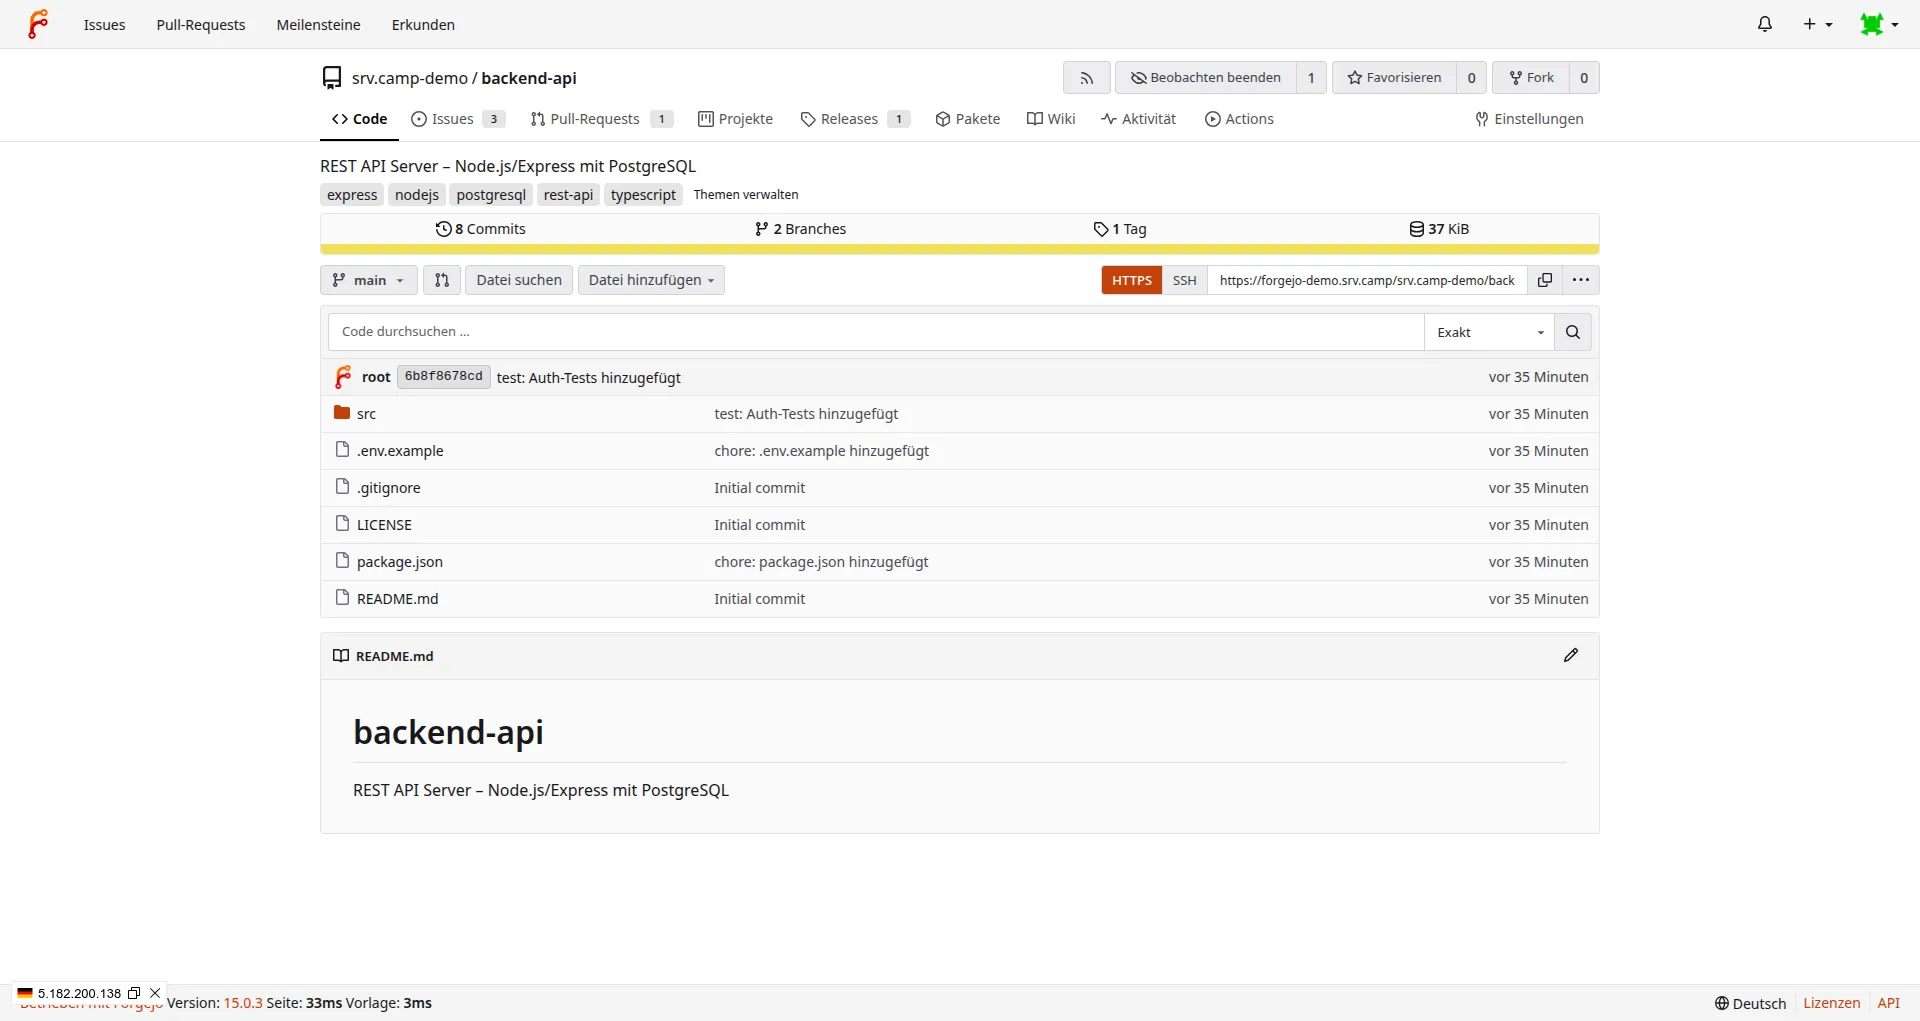Go to the Projekte tab

coord(736,119)
